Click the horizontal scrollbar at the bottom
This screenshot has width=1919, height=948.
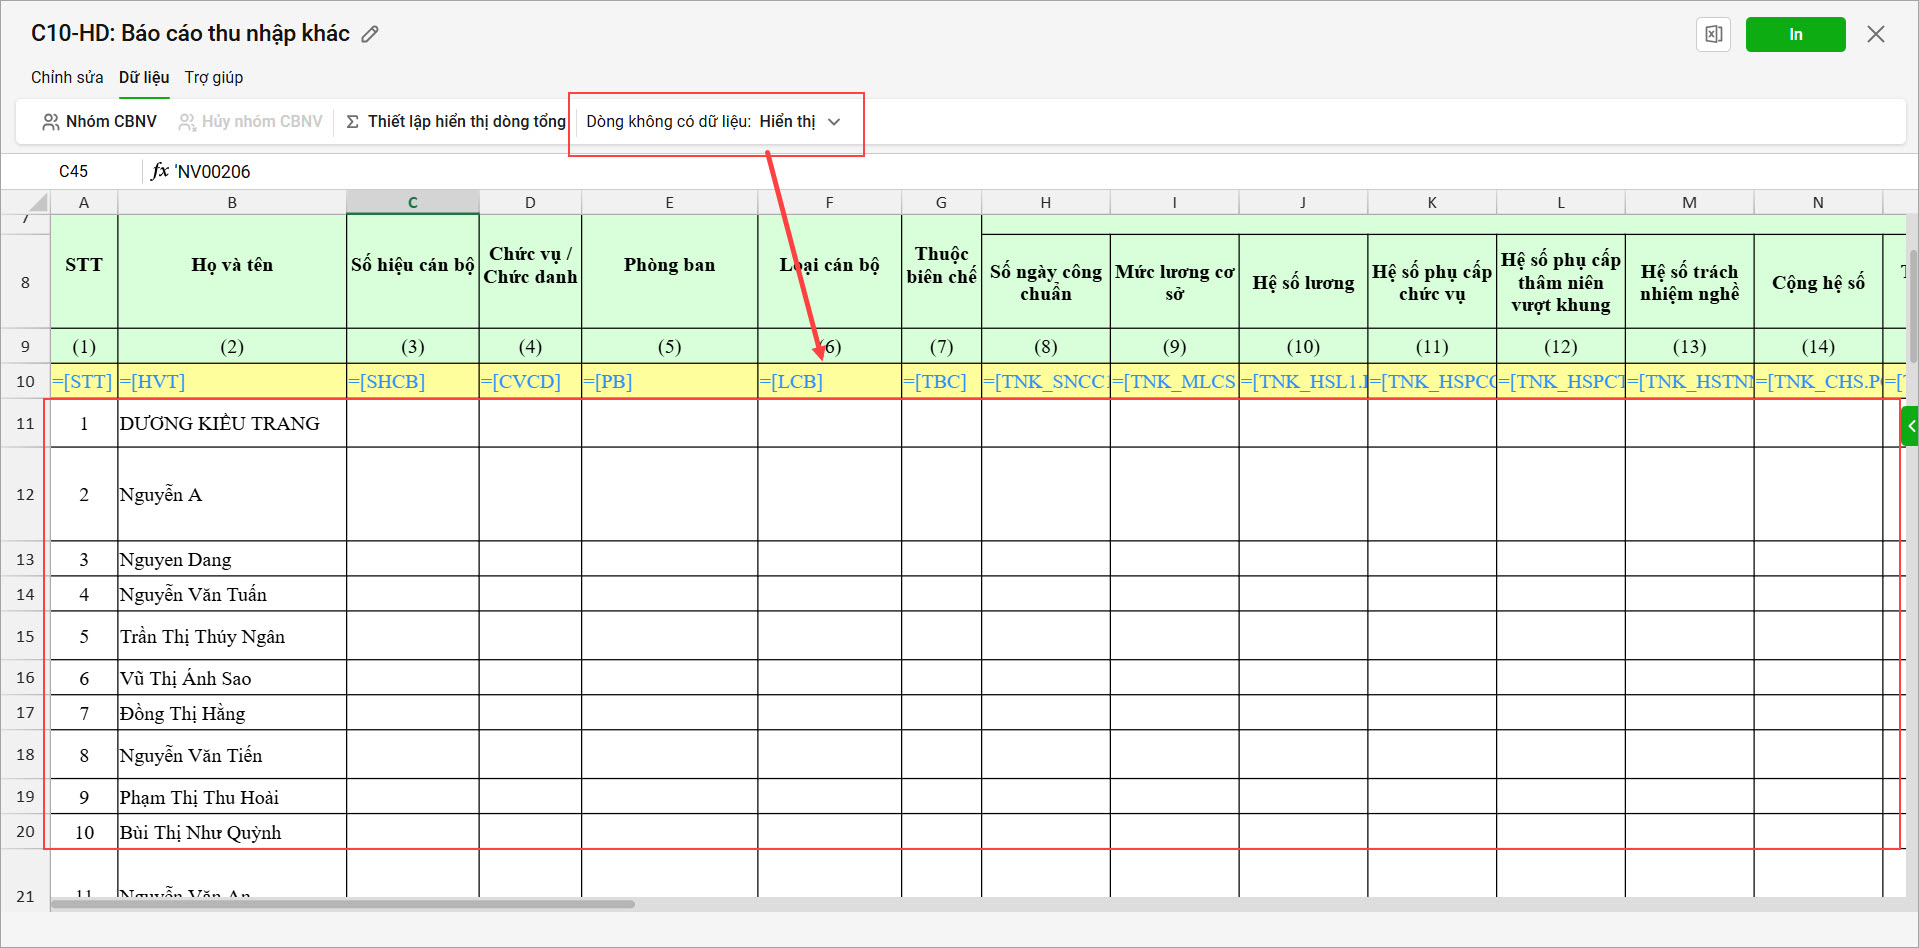pos(343,904)
